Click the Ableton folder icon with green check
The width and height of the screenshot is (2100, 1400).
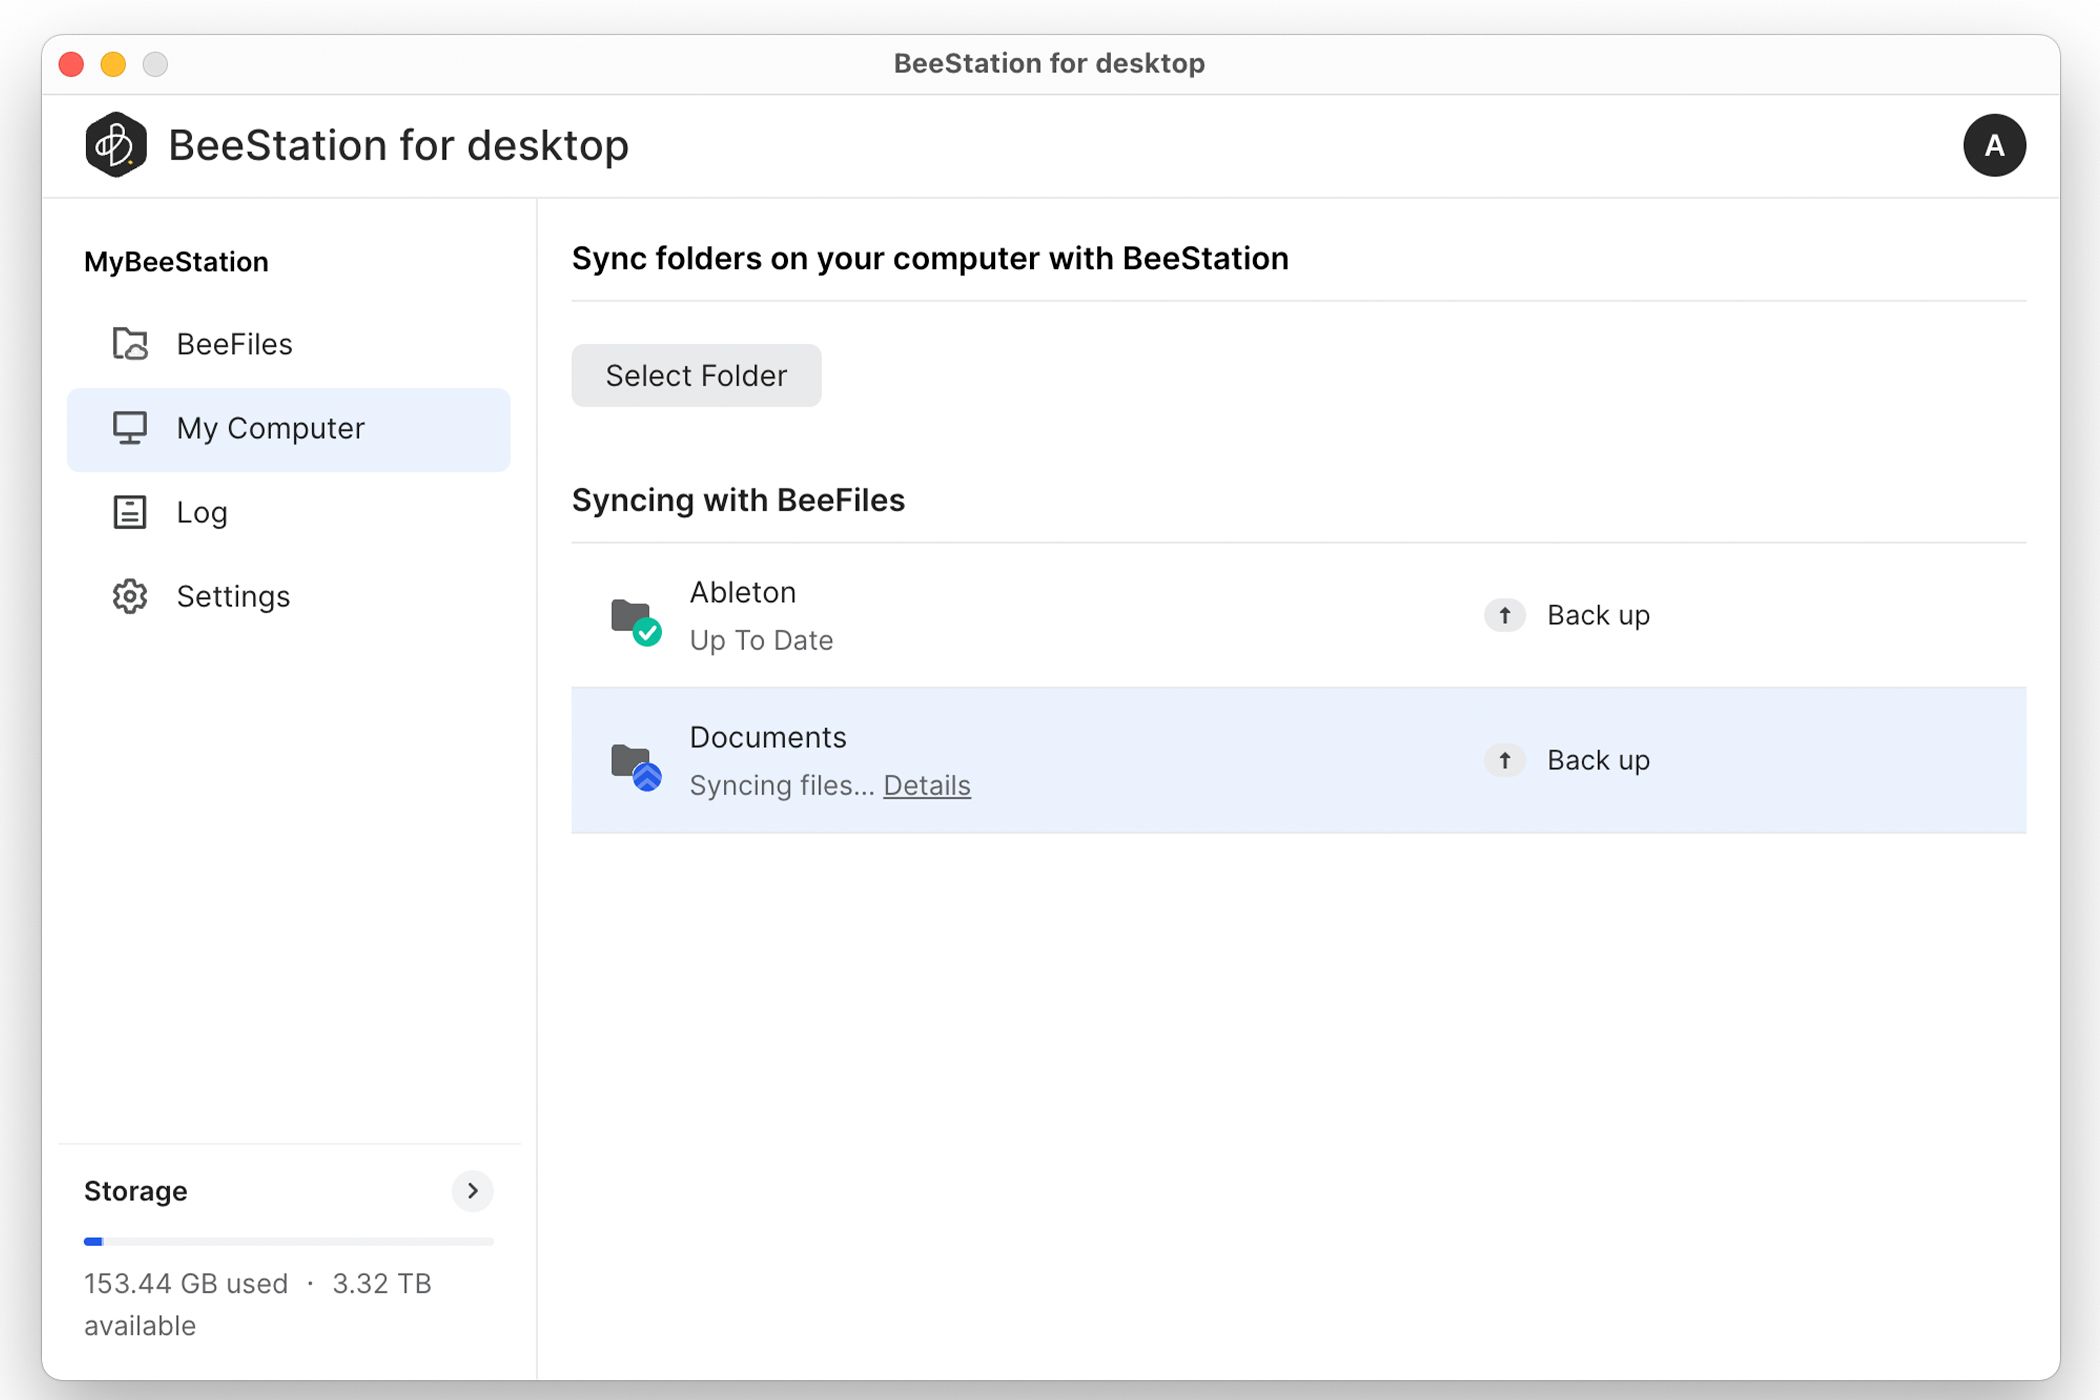tap(636, 622)
